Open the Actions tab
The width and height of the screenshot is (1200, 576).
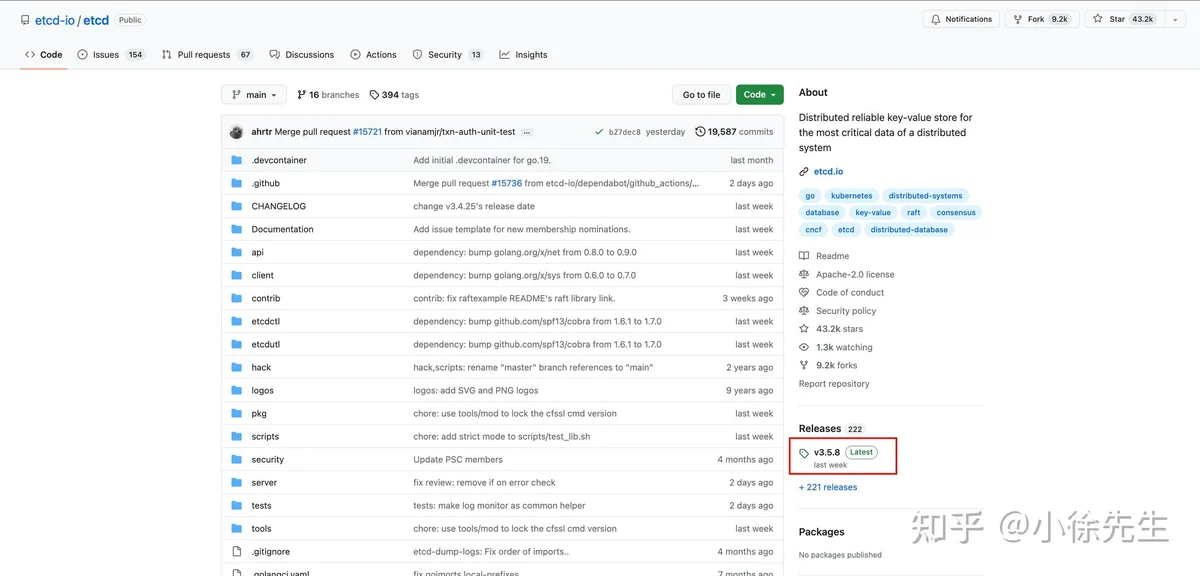373,55
